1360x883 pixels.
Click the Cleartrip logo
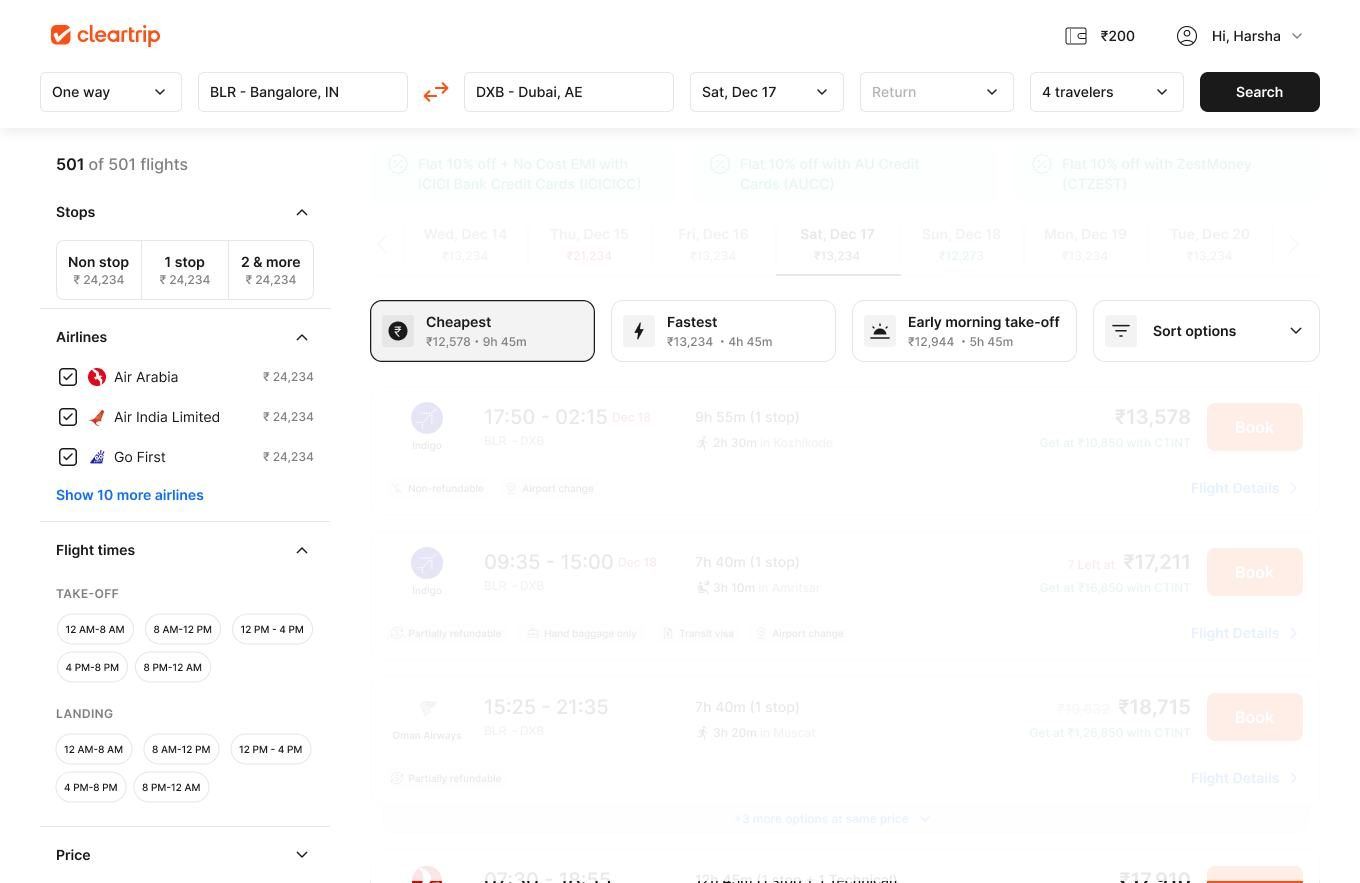click(105, 35)
